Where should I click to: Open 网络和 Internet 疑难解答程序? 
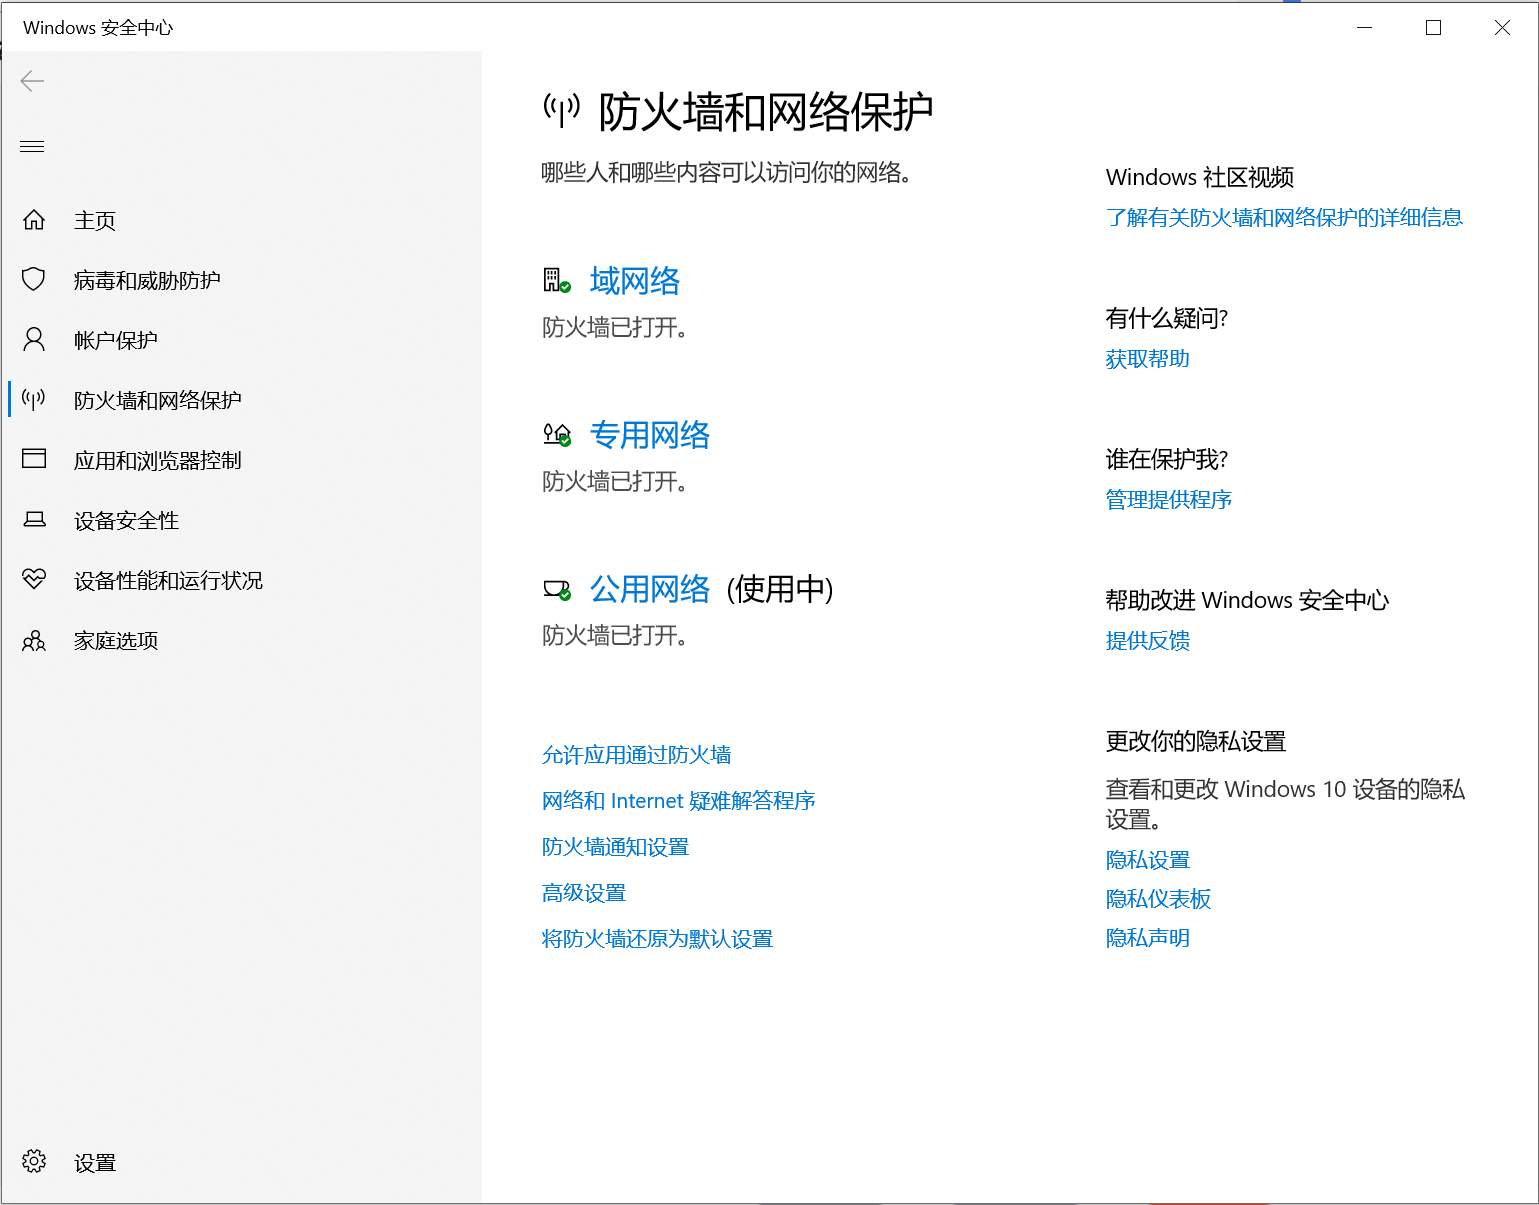click(677, 800)
